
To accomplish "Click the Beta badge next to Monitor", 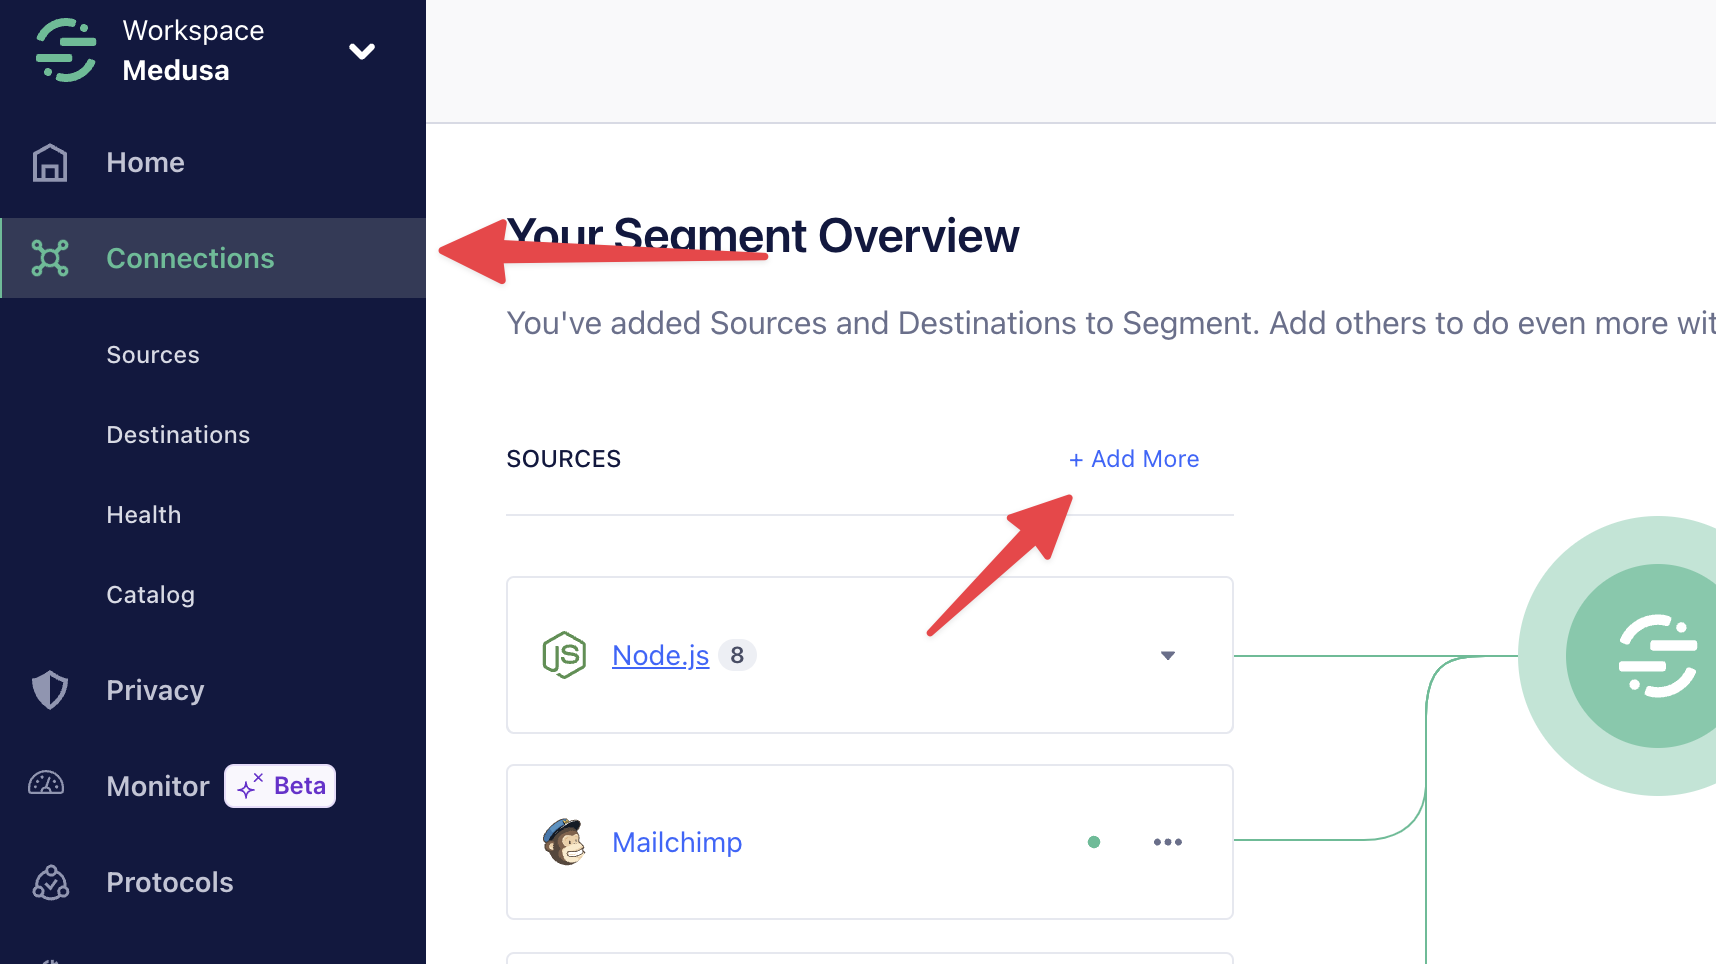I will click(279, 786).
